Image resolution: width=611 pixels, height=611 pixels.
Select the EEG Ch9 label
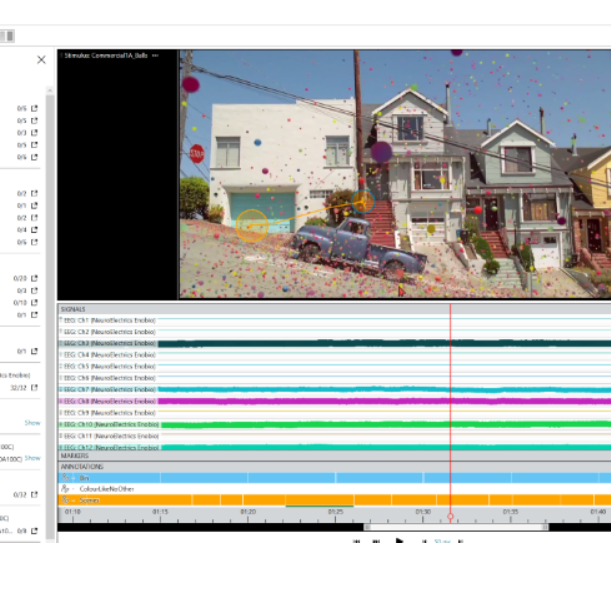109,413
